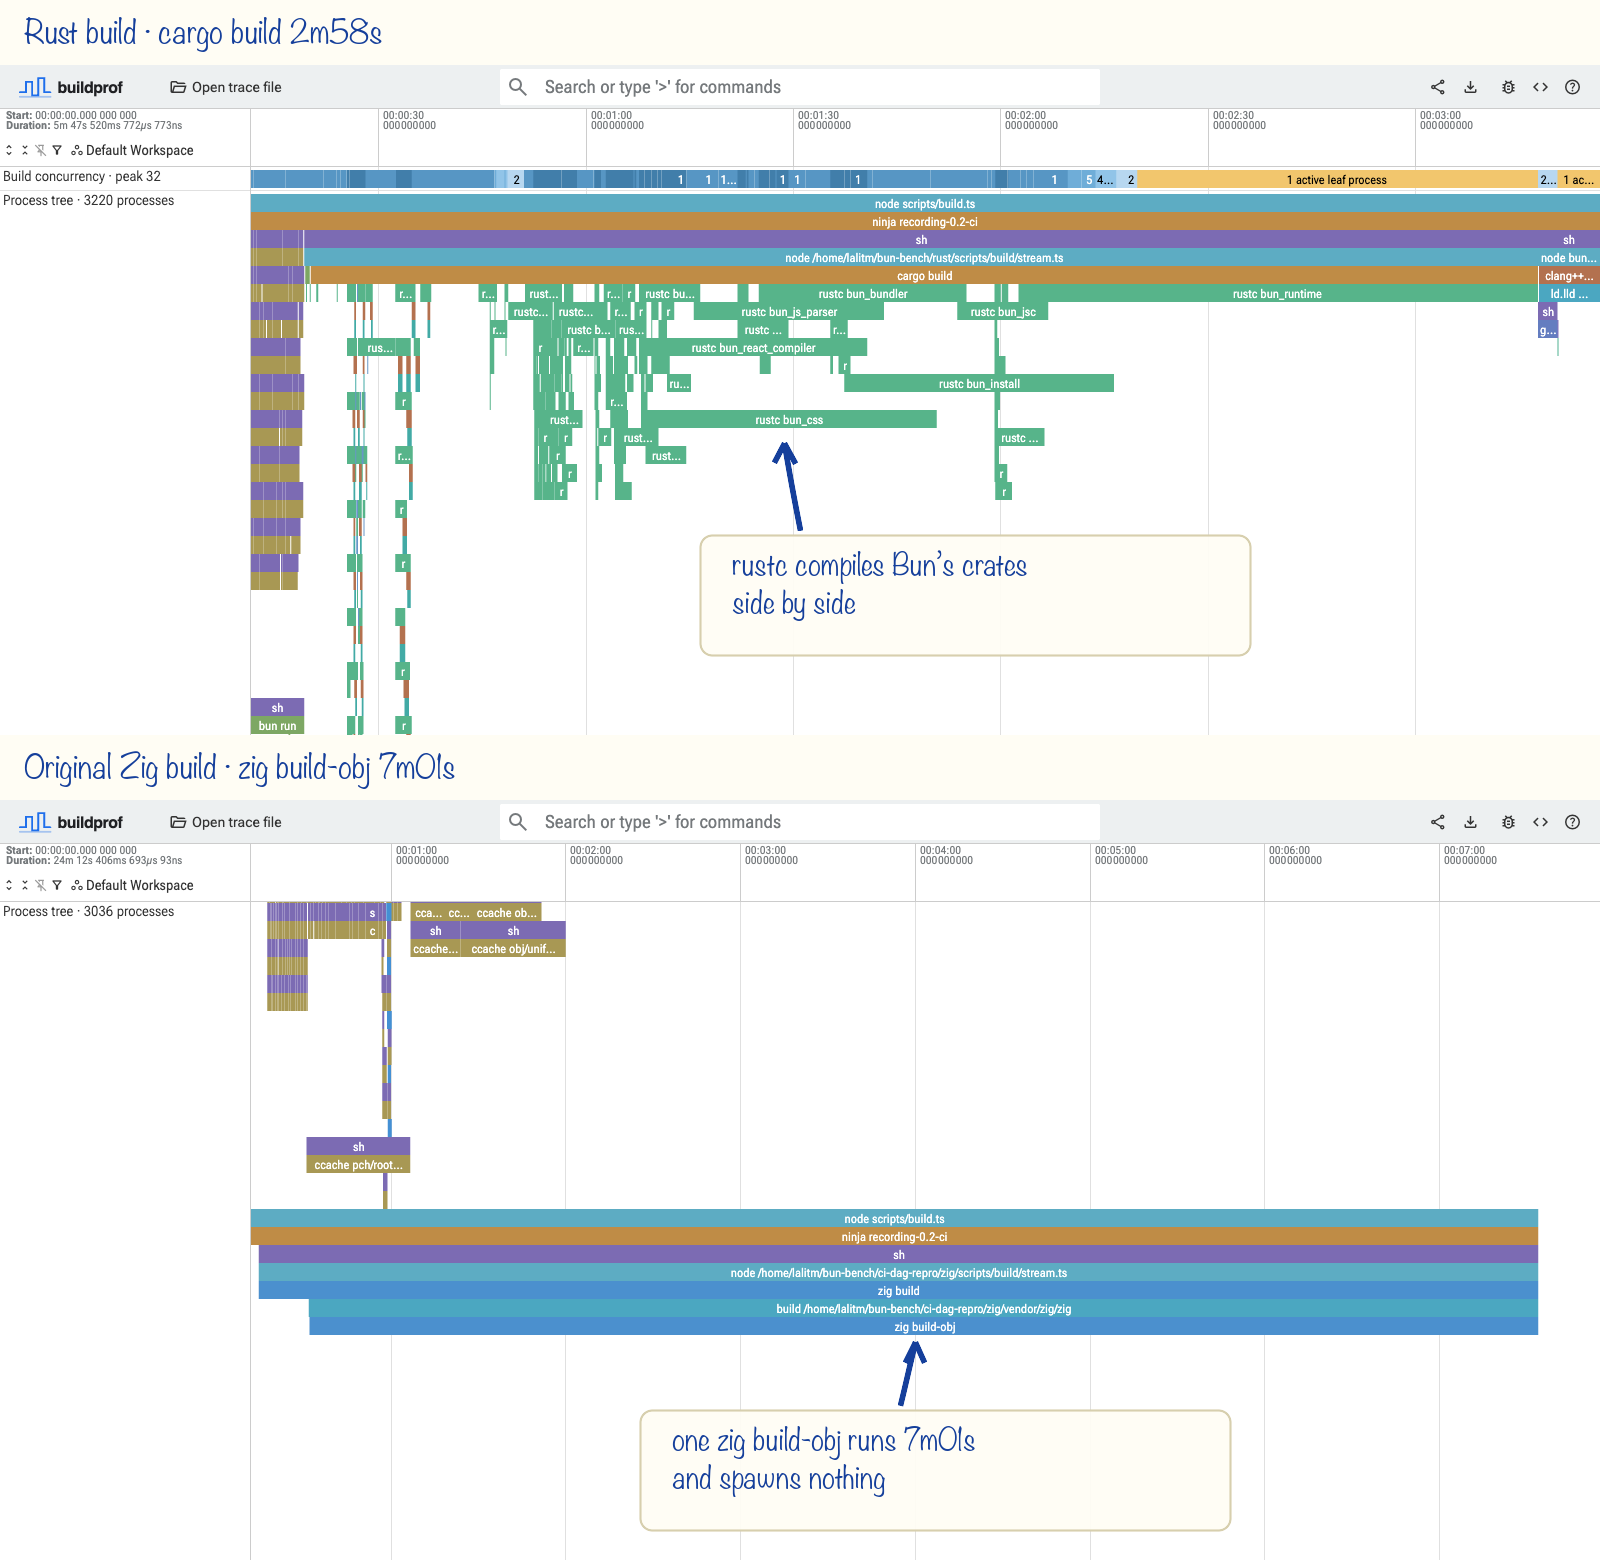Open help in the Rust build panel
Viewport: 1600px width, 1560px height.
click(x=1573, y=87)
